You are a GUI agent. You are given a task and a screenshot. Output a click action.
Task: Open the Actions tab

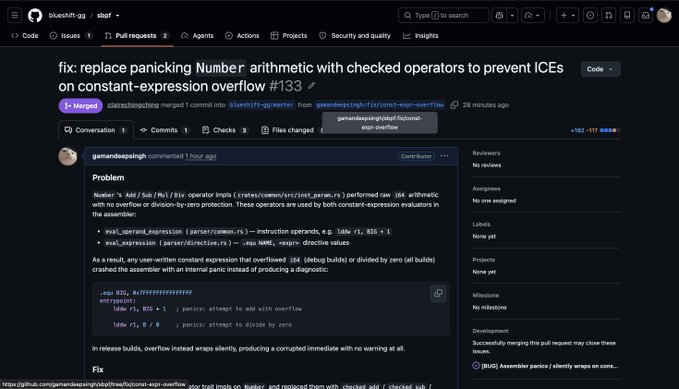click(242, 36)
